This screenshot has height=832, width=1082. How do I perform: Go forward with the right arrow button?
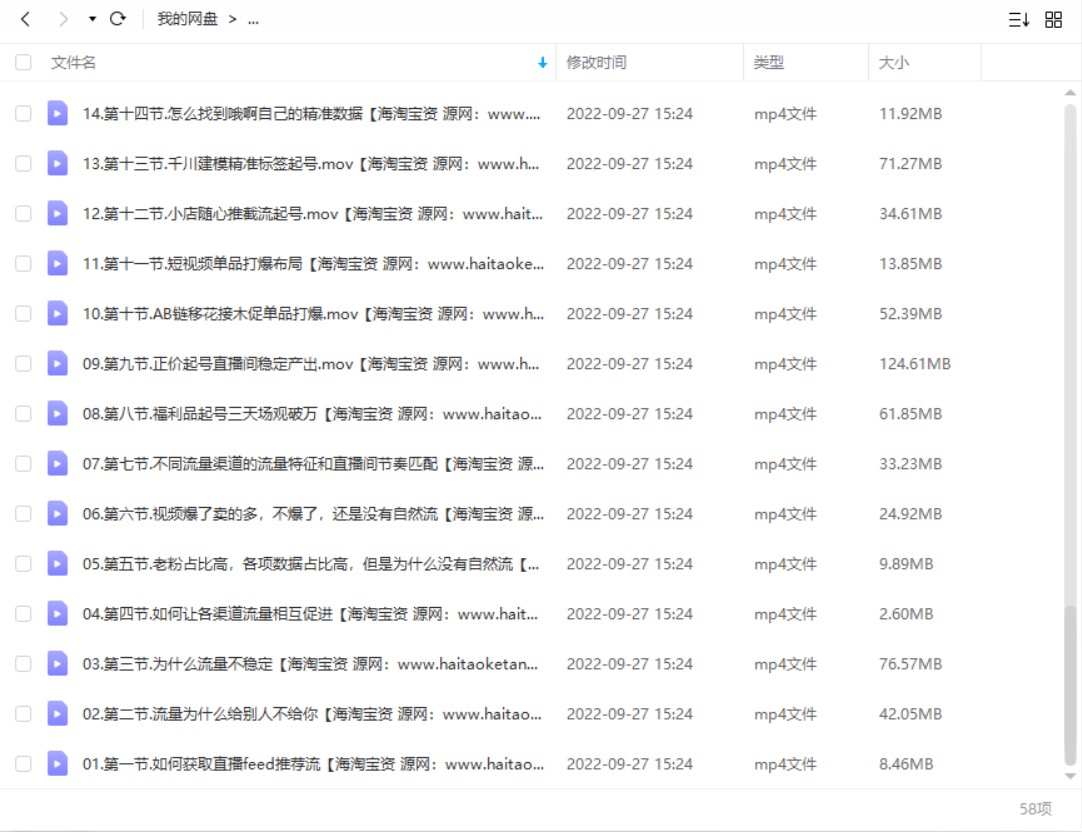point(63,19)
